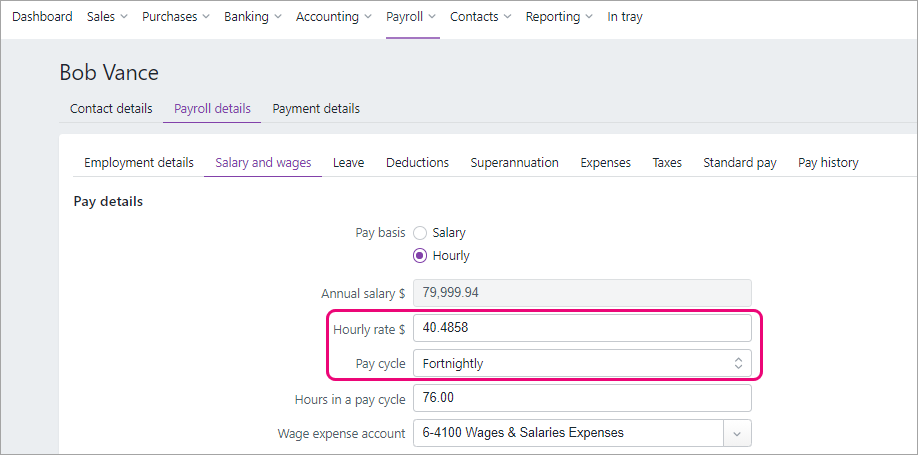Switch to the Payment details tab
The image size is (918, 455).
coord(316,109)
